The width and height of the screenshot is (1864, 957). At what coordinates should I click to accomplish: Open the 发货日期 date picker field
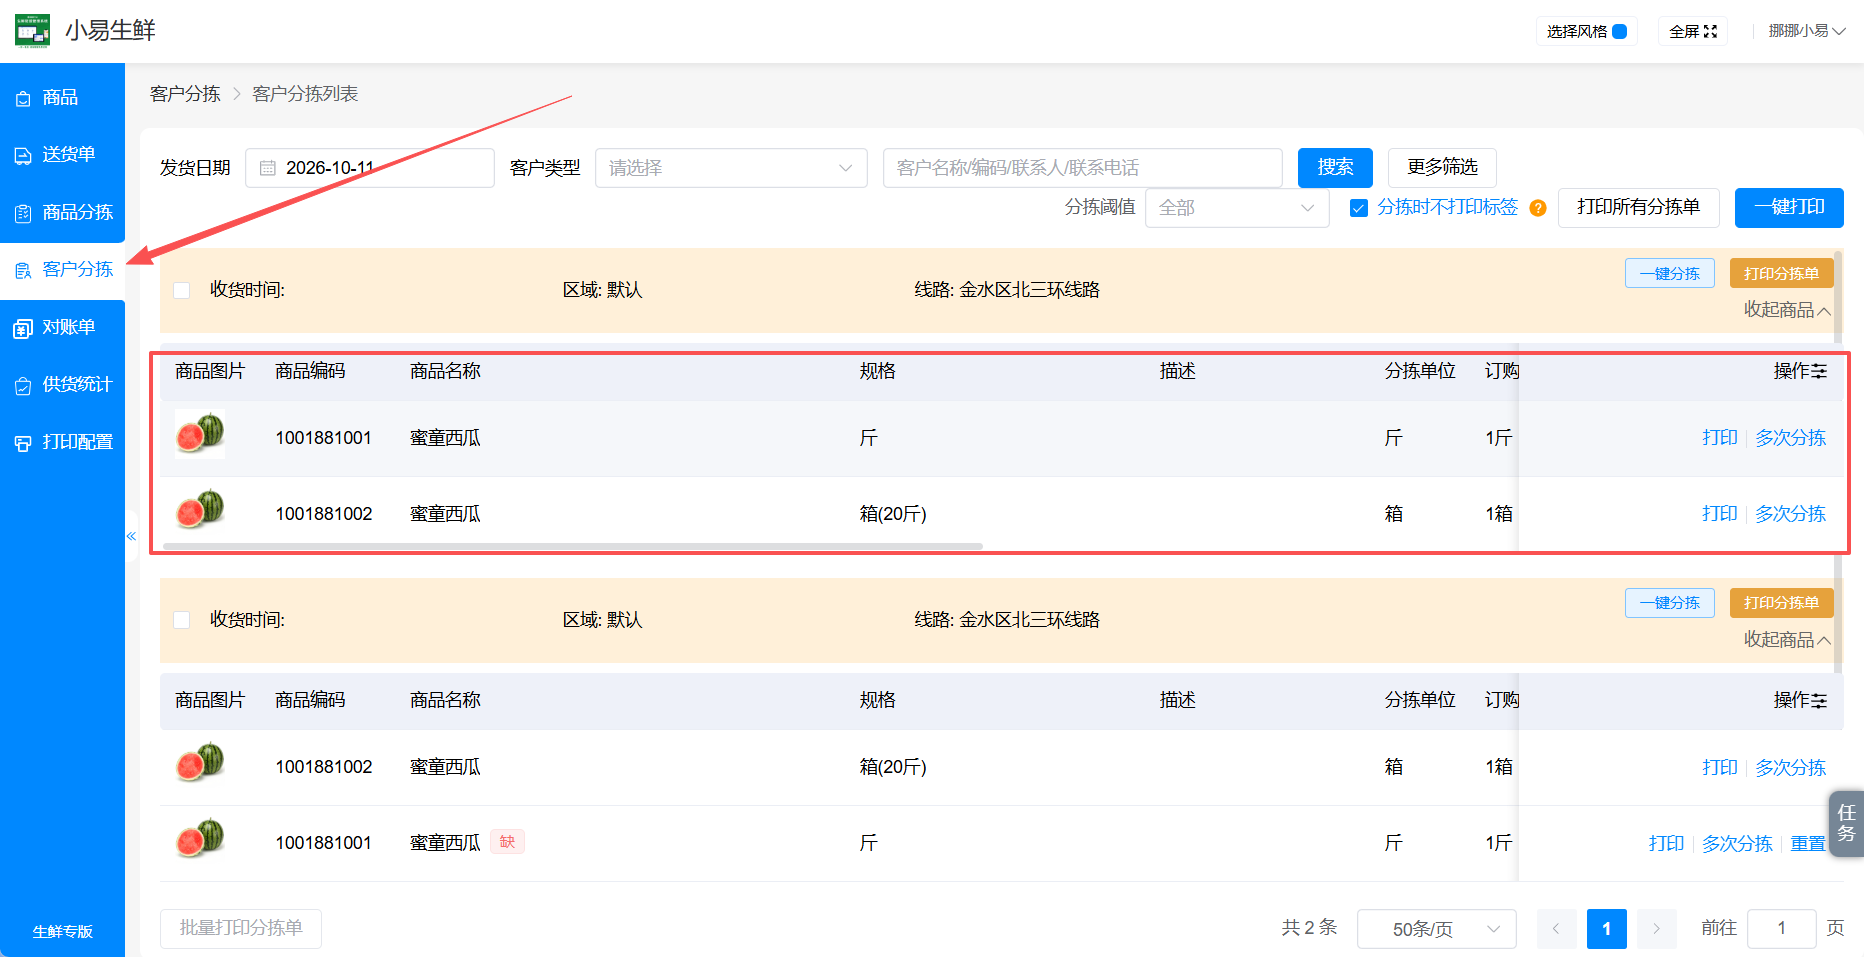(370, 168)
